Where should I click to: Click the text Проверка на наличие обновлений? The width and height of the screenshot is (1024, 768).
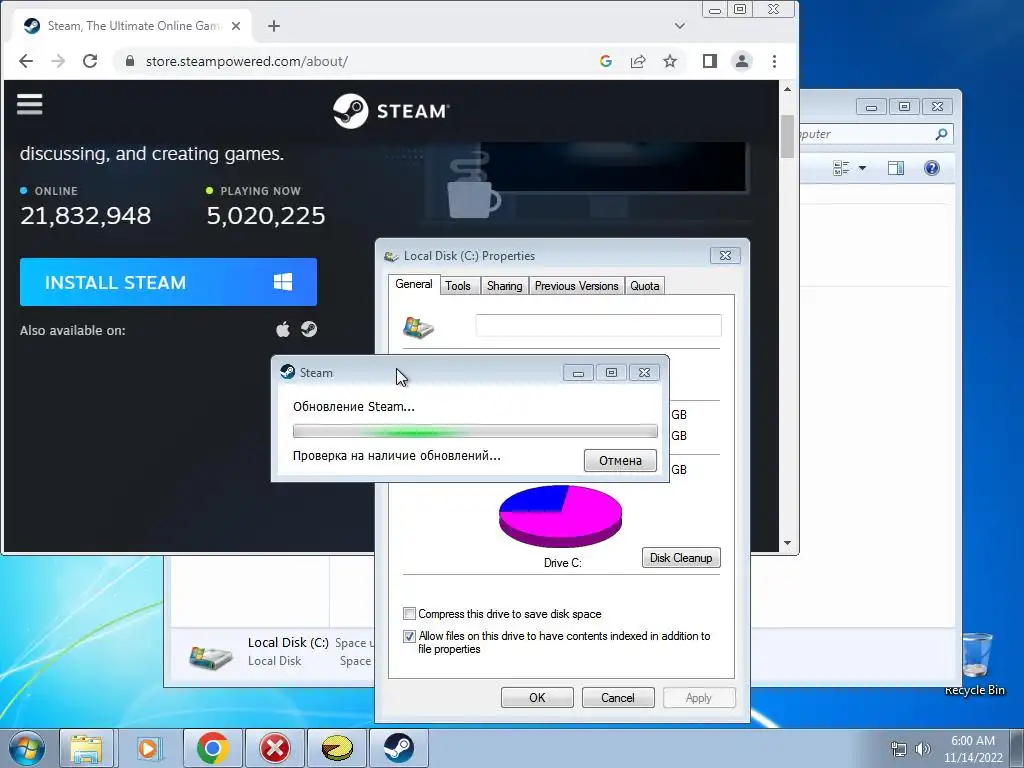coord(396,456)
